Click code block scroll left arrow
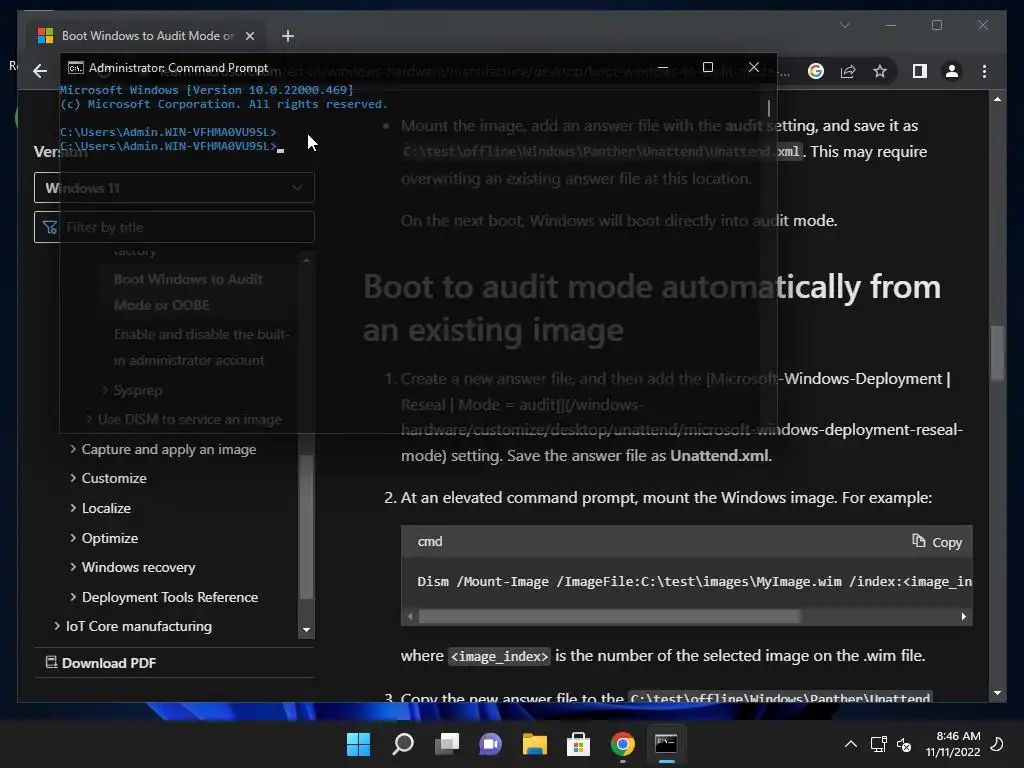Image resolution: width=1024 pixels, height=768 pixels. click(410, 616)
